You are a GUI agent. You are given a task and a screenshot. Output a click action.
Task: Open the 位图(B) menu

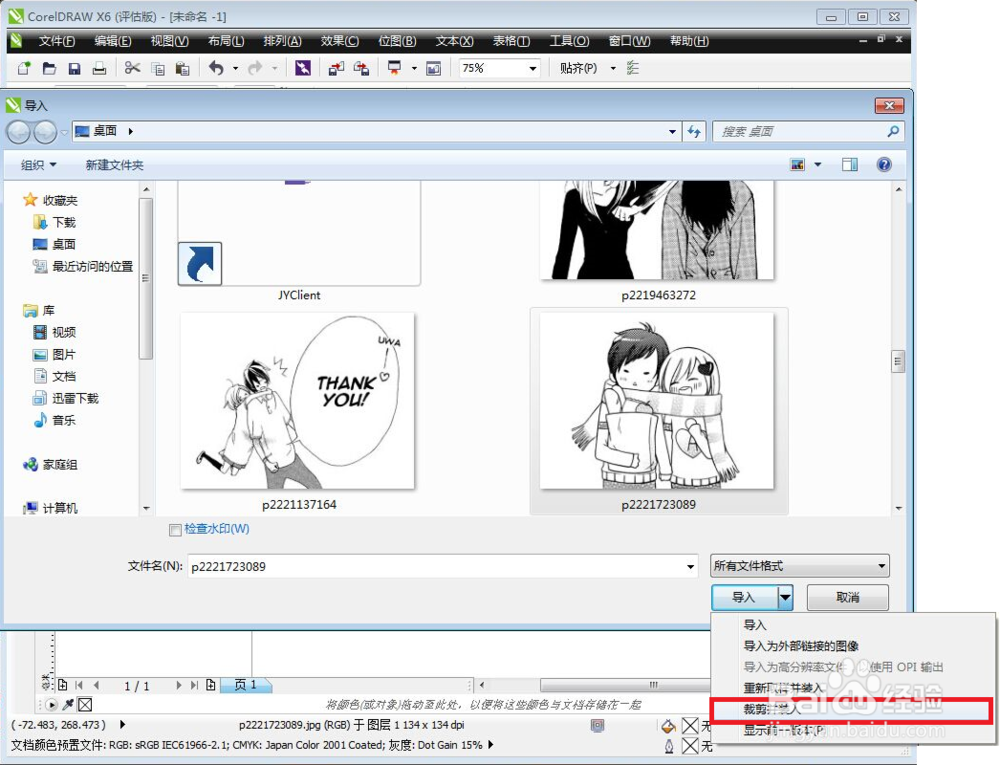click(397, 41)
